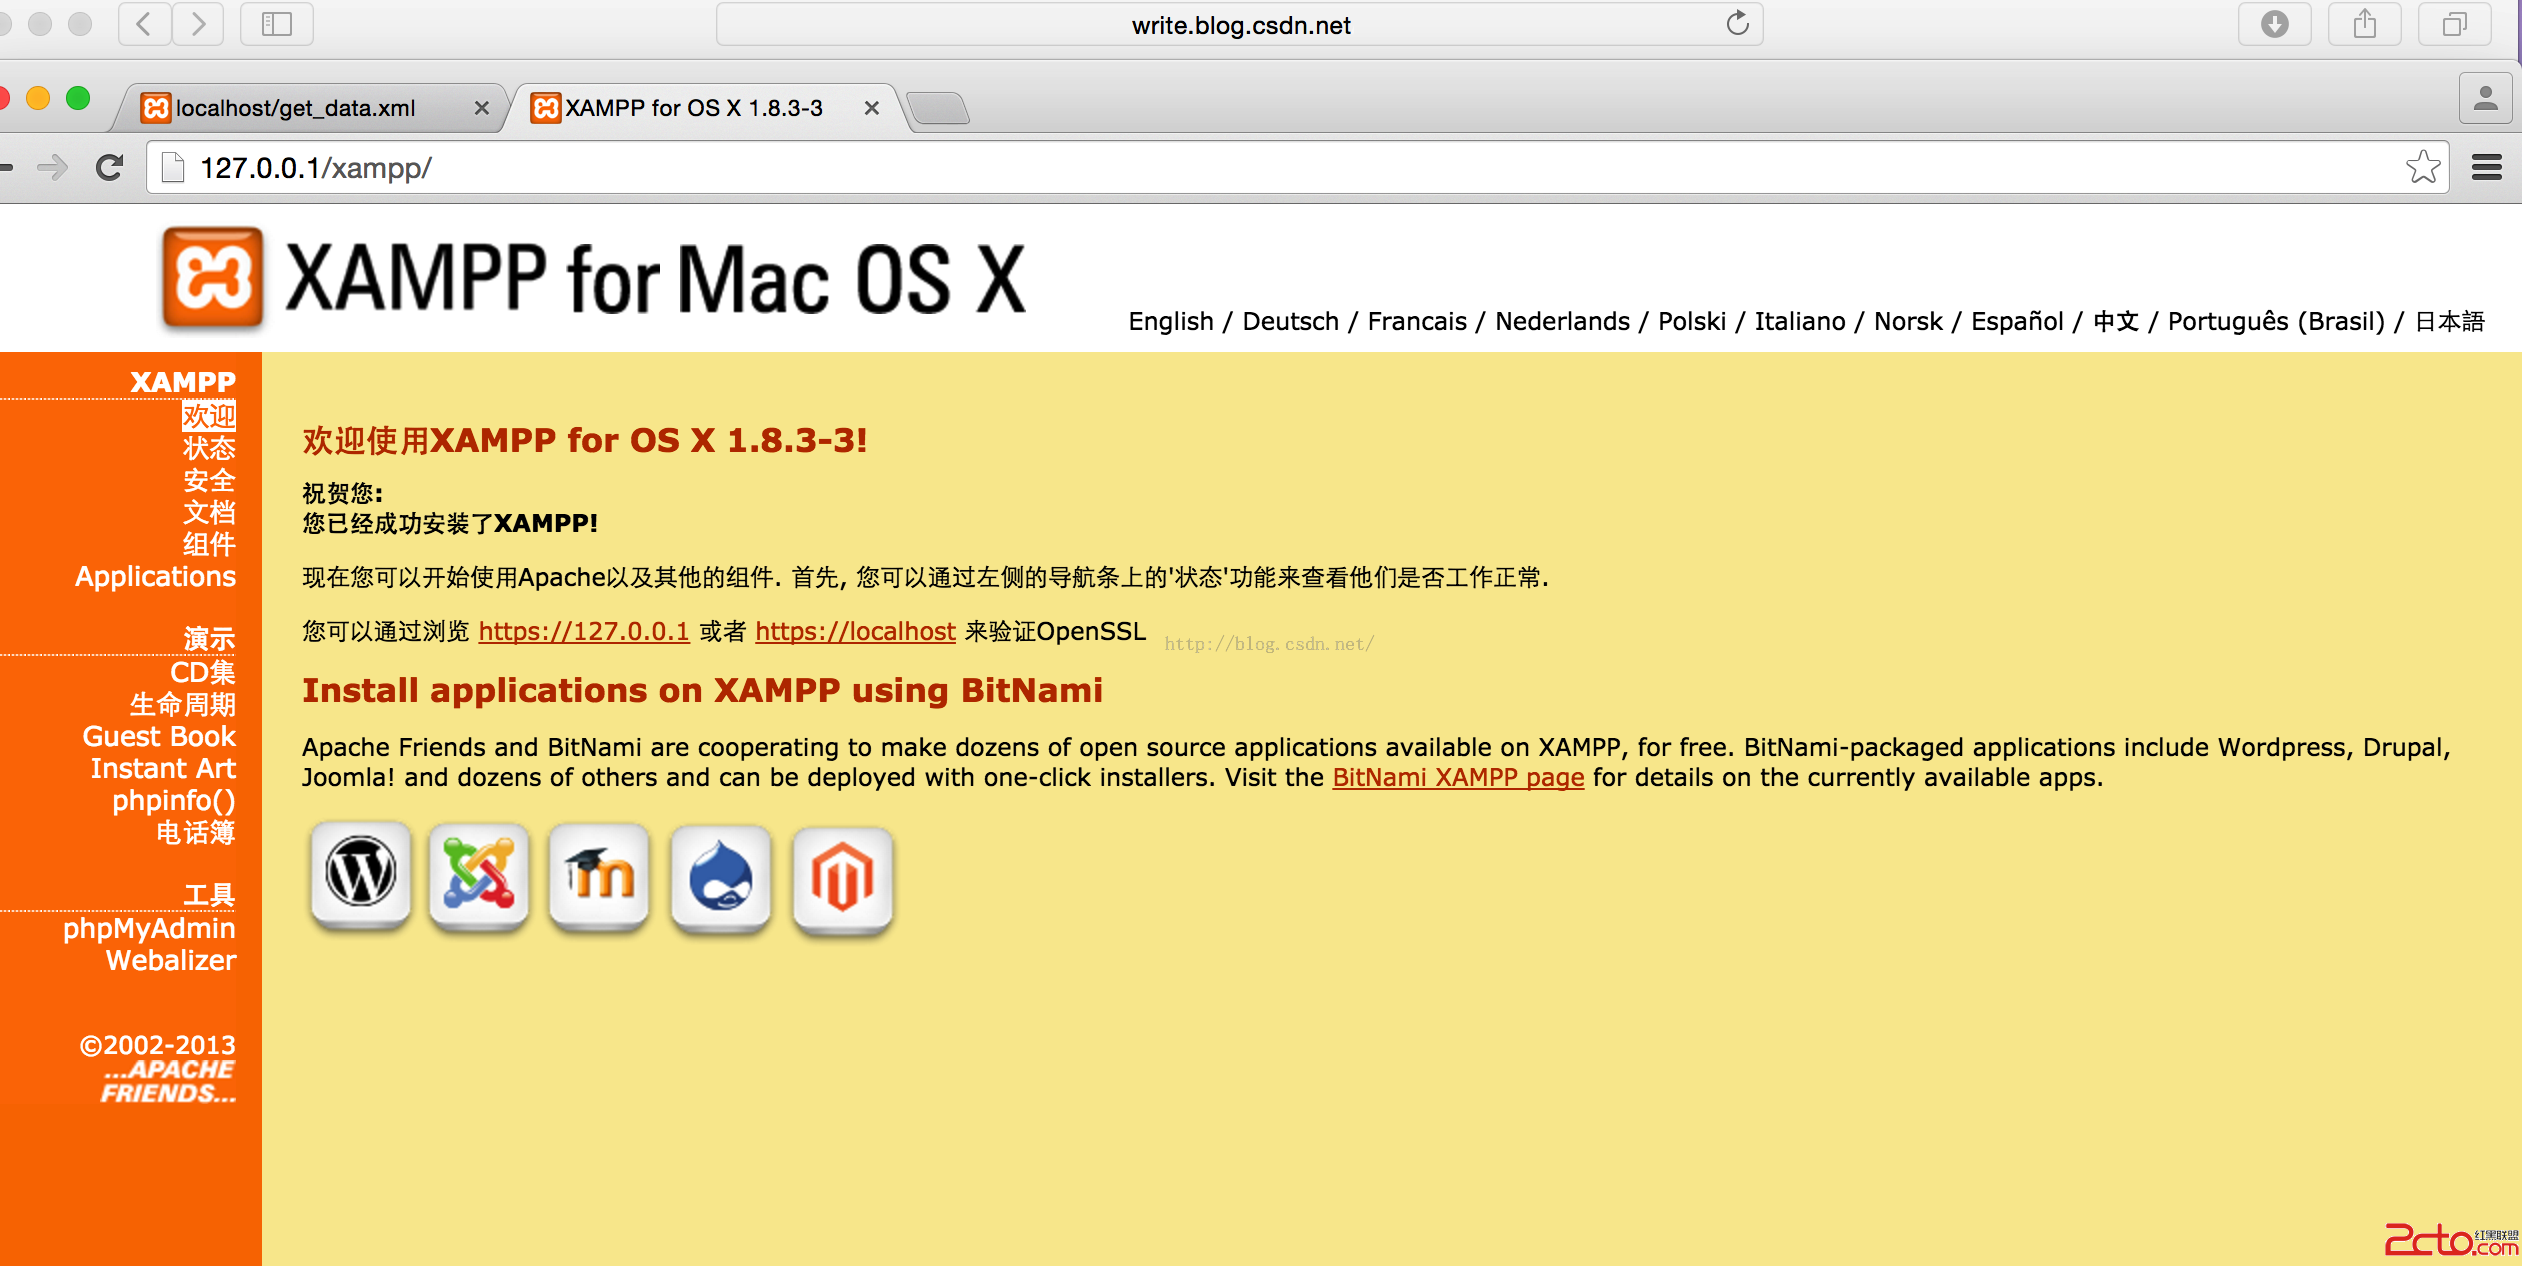Click the Safari downloads icon

[x=2274, y=24]
